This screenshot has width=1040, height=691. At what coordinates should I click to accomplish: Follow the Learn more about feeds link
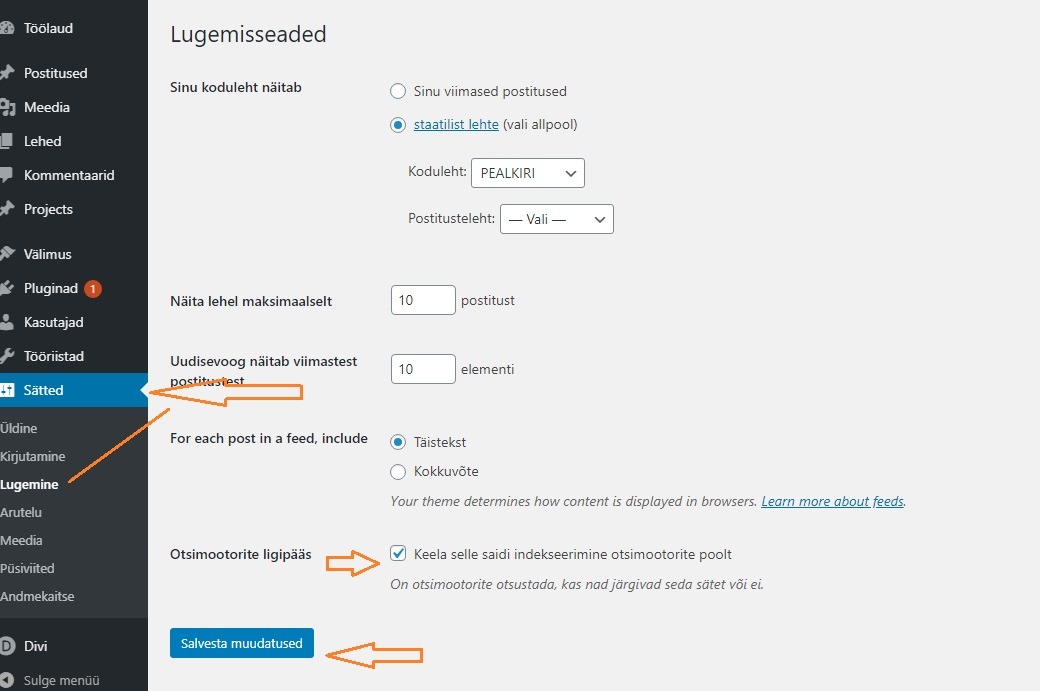[x=832, y=501]
